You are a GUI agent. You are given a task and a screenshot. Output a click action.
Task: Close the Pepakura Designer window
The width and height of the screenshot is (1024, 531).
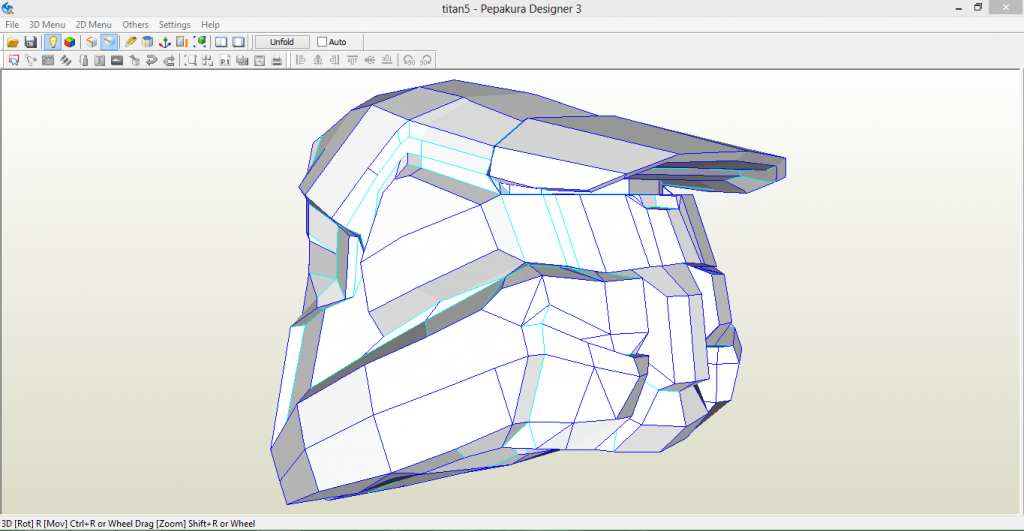[x=1006, y=7]
